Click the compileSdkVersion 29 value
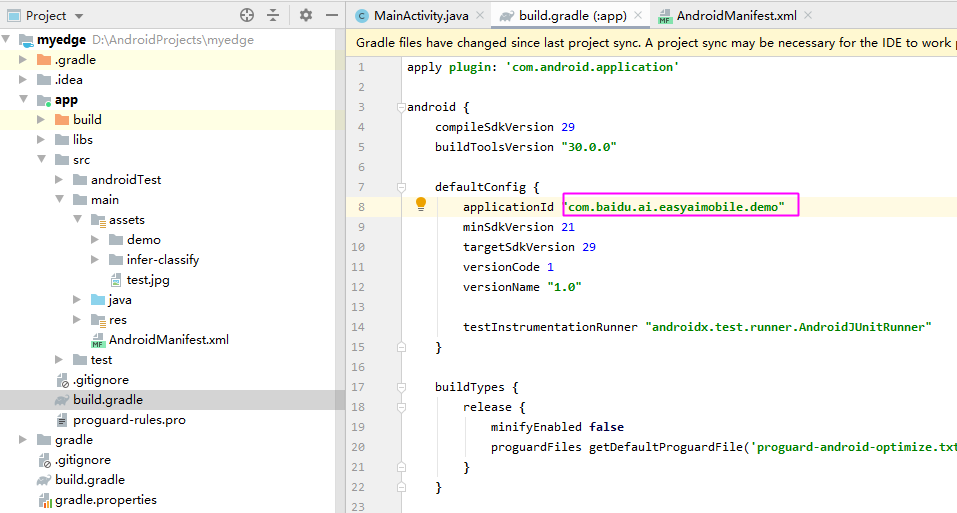The height and width of the screenshot is (513, 957). point(568,127)
